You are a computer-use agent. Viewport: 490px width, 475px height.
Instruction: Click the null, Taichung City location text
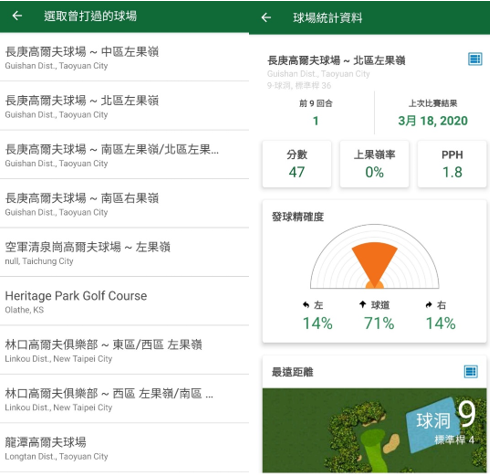(39, 261)
